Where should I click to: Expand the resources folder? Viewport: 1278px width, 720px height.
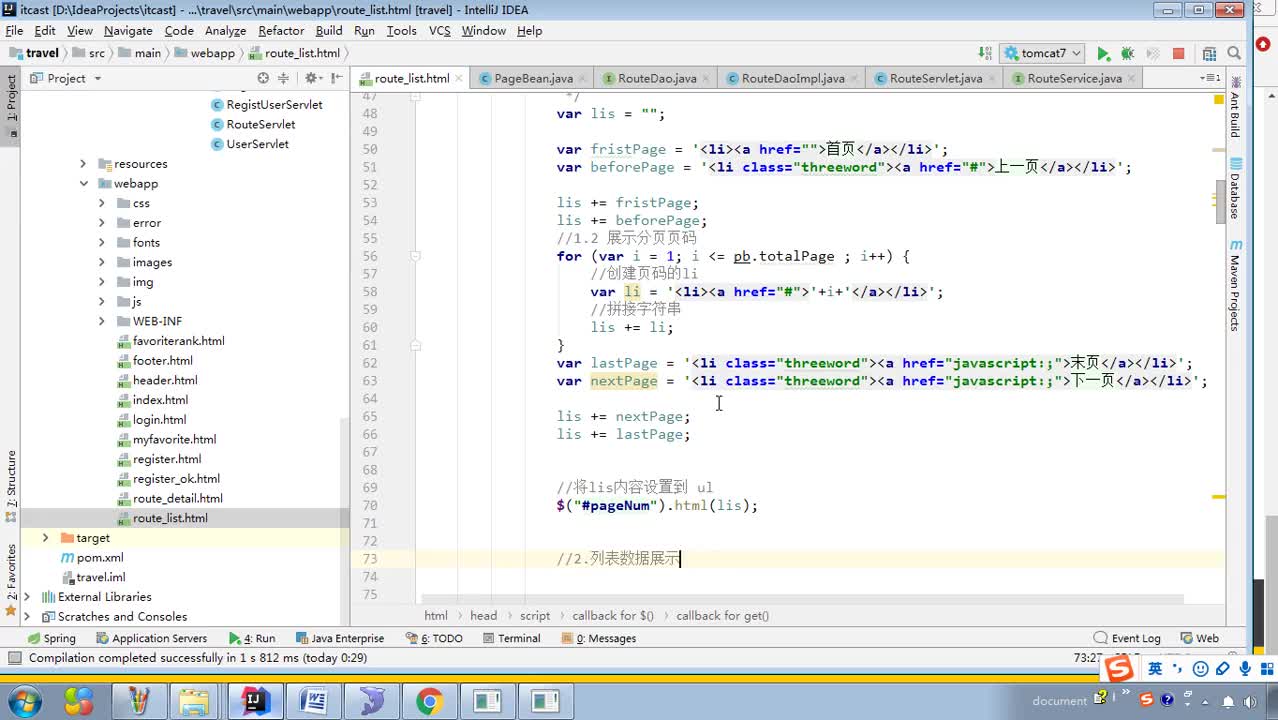(x=83, y=164)
